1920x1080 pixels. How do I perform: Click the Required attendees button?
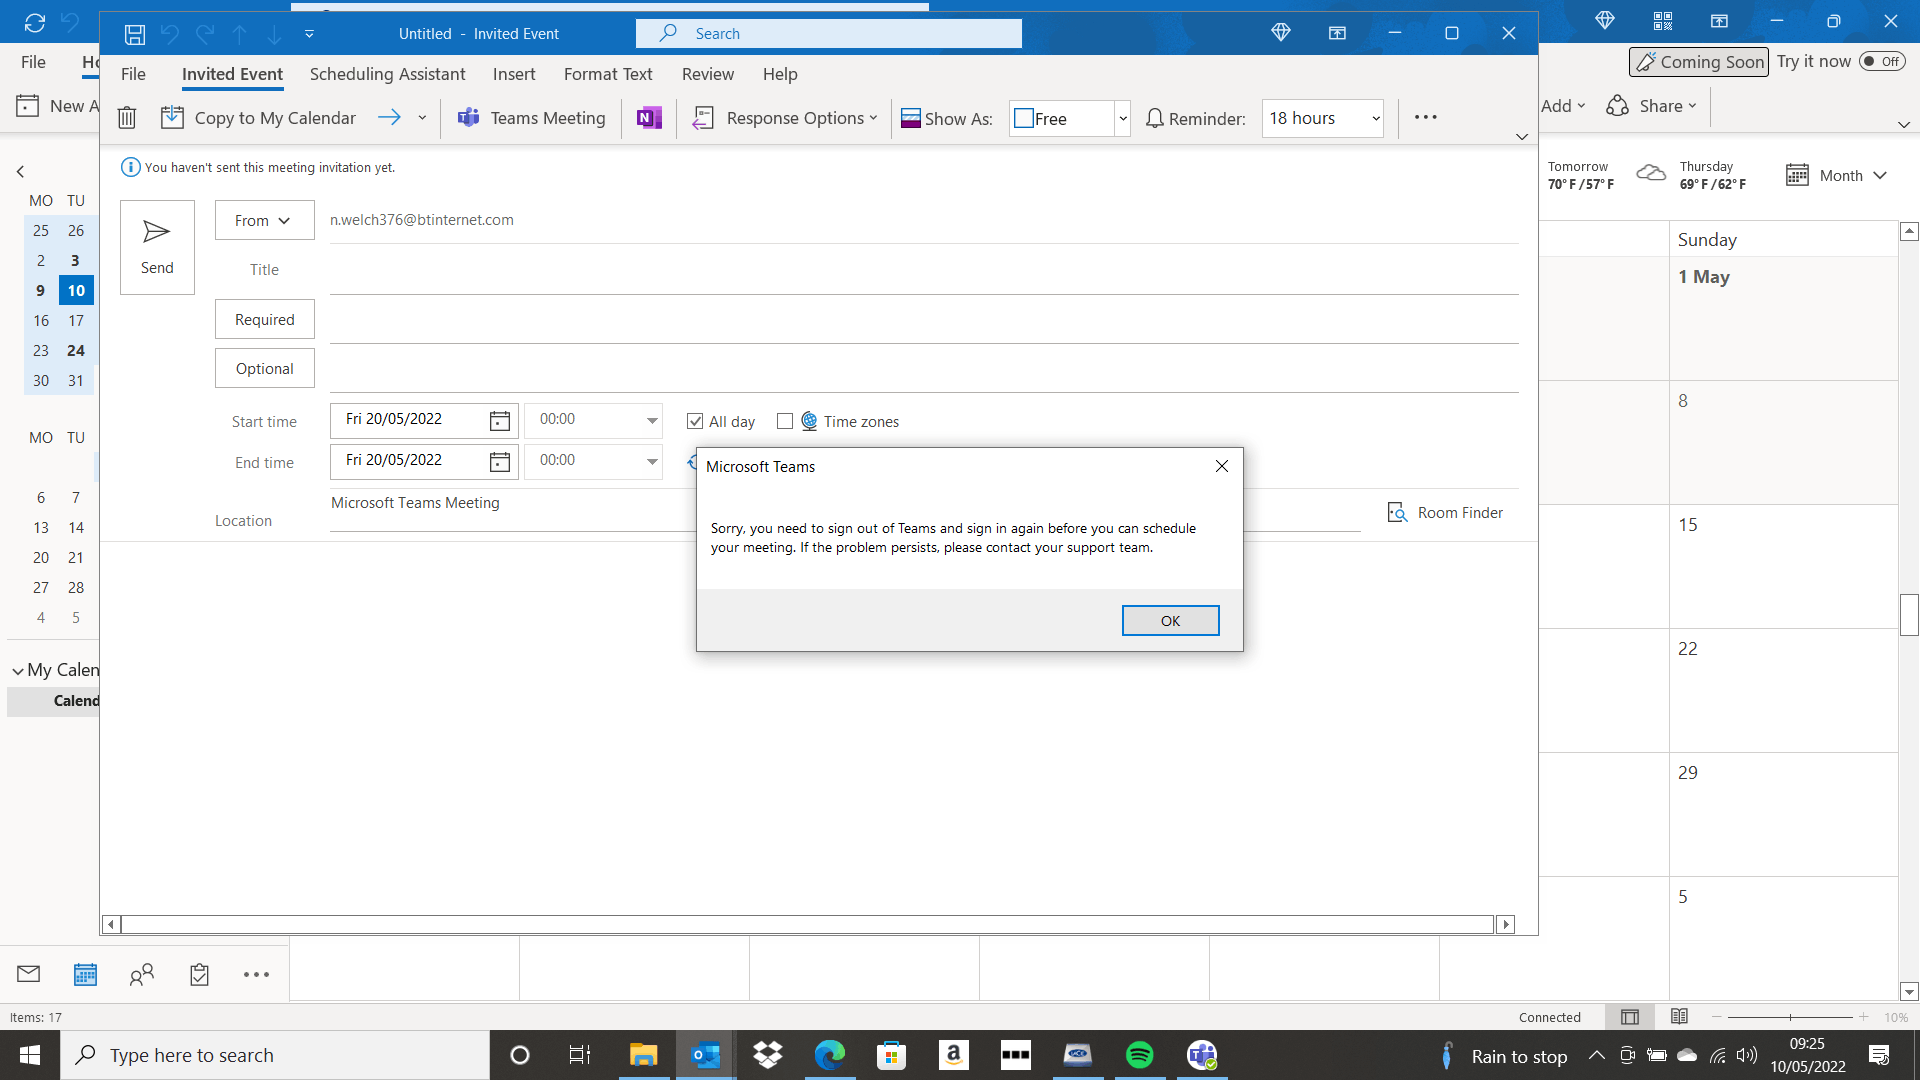(x=264, y=319)
